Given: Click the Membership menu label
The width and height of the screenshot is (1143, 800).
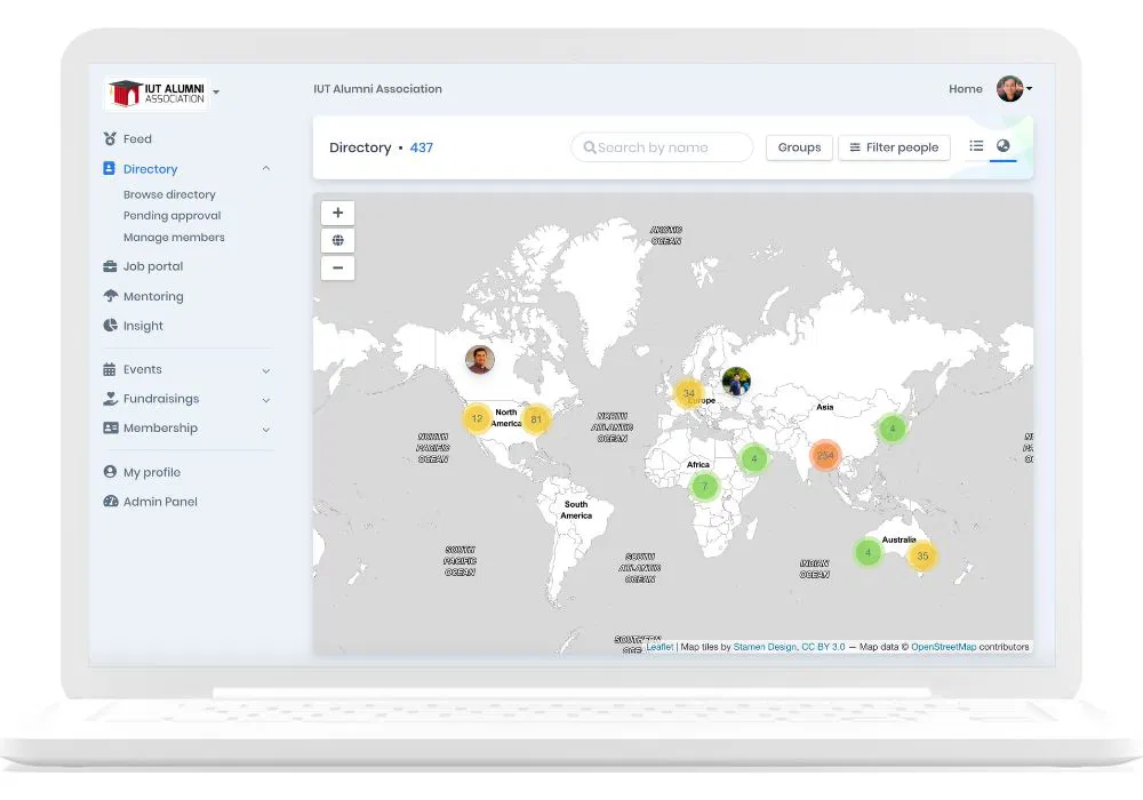Looking at the screenshot, I should (x=160, y=428).
